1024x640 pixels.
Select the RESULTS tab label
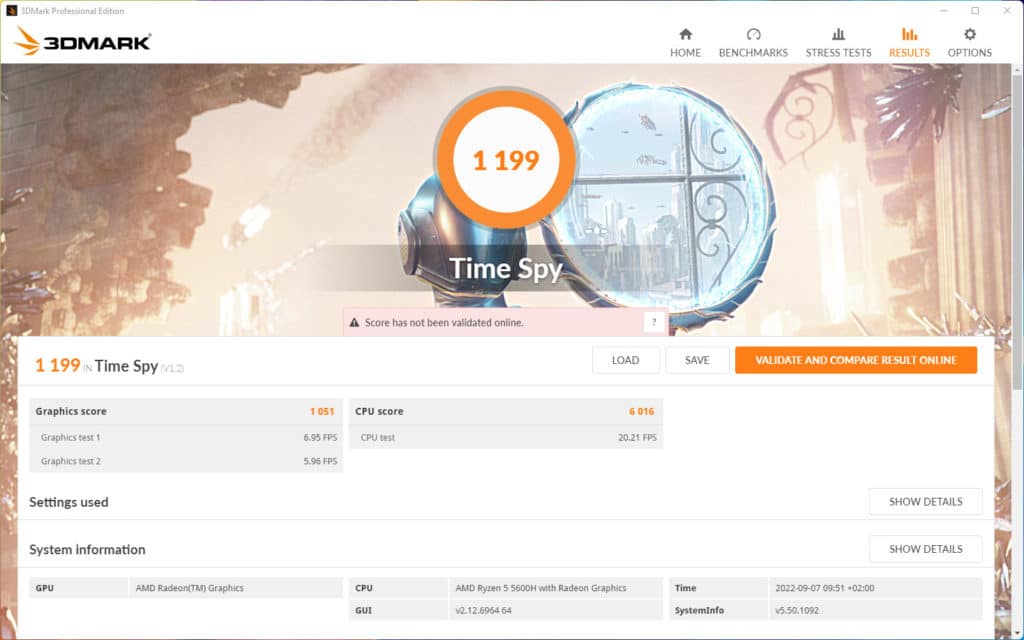[x=909, y=52]
